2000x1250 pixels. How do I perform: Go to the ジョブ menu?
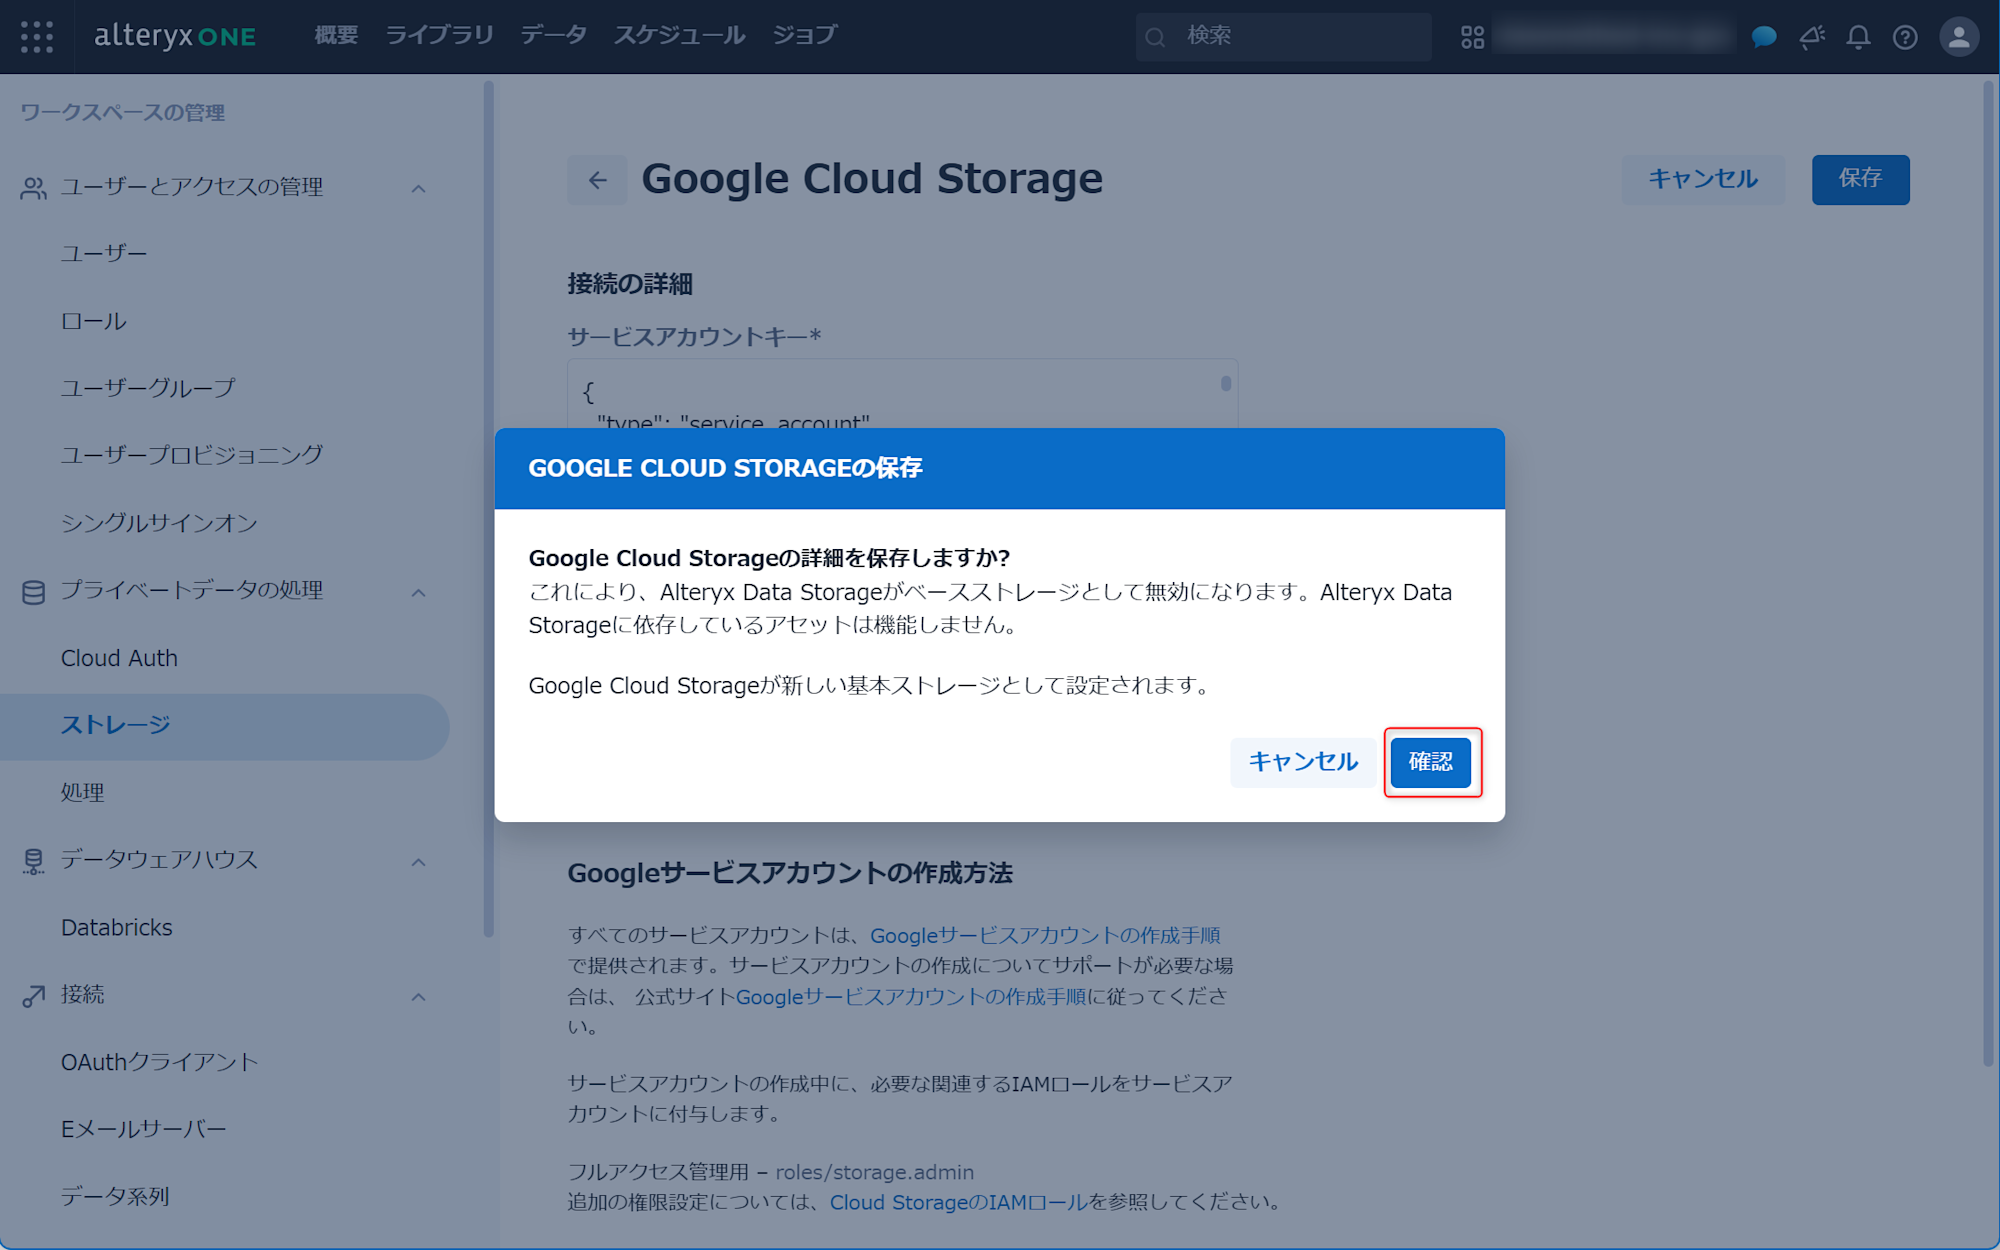tap(804, 35)
